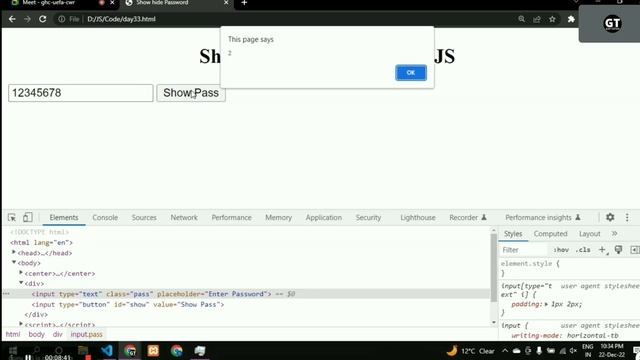This screenshot has height=360, width=640.
Task: Open the Sources tab
Action: click(x=144, y=218)
